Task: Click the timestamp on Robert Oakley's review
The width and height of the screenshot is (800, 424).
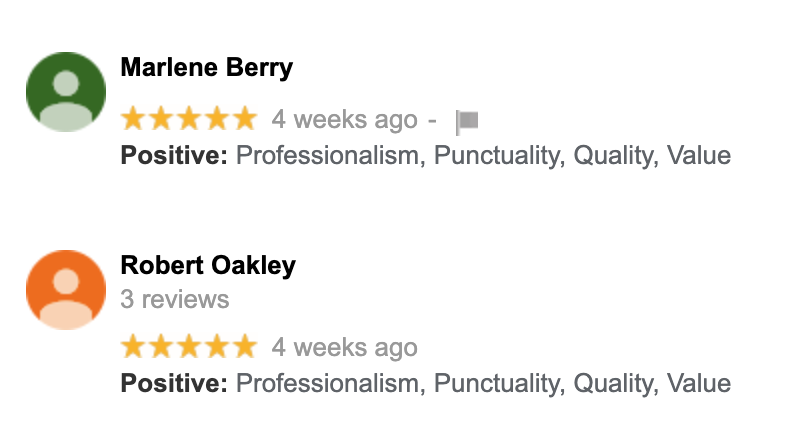Action: click(x=344, y=348)
